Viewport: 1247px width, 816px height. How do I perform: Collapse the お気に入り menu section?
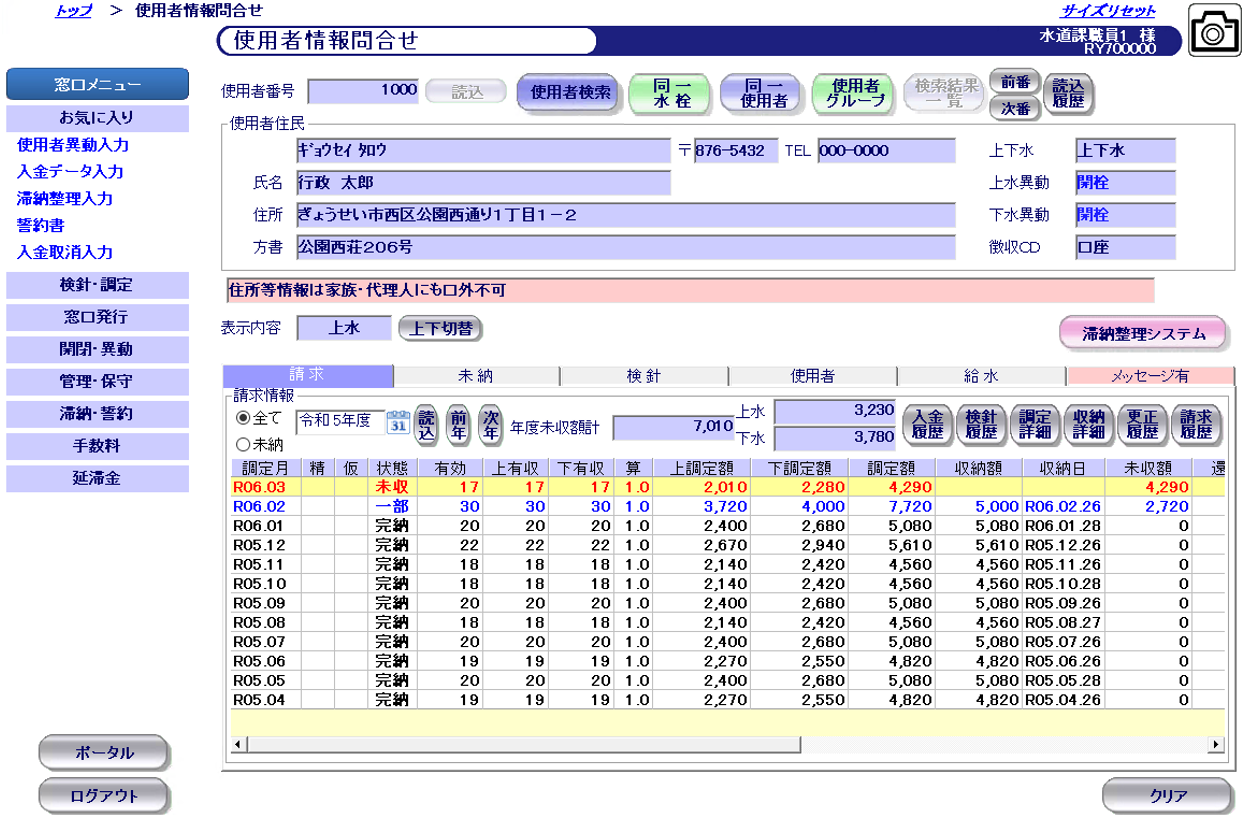[97, 117]
